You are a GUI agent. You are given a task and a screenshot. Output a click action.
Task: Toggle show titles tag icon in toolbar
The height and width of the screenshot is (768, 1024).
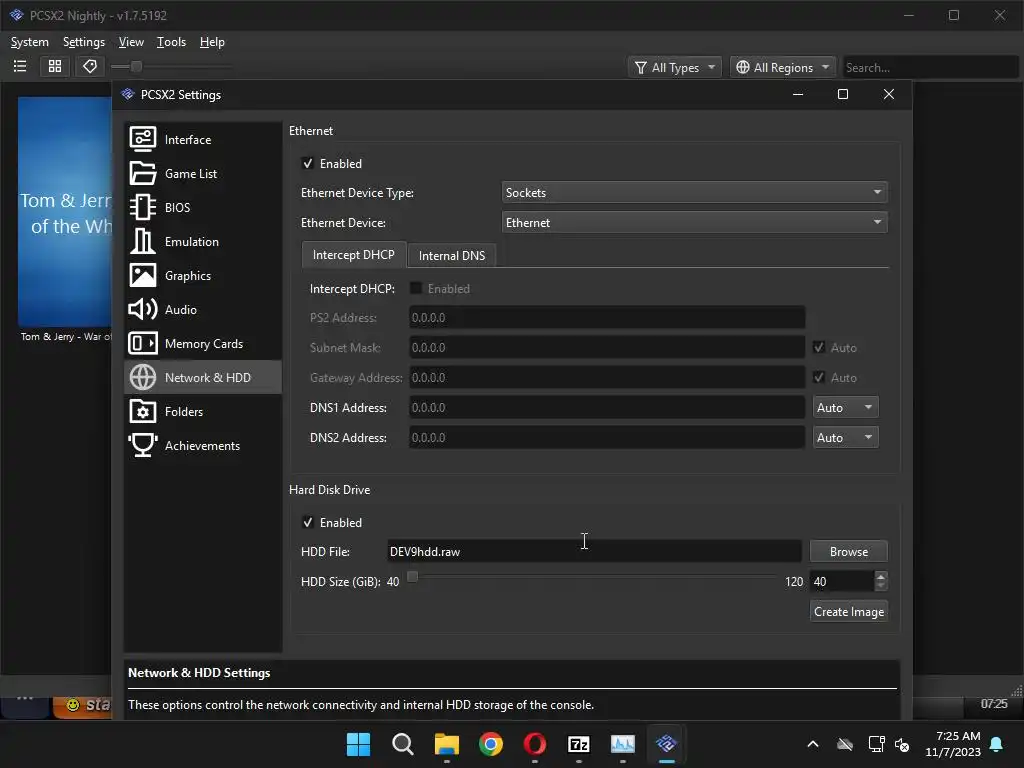point(89,66)
